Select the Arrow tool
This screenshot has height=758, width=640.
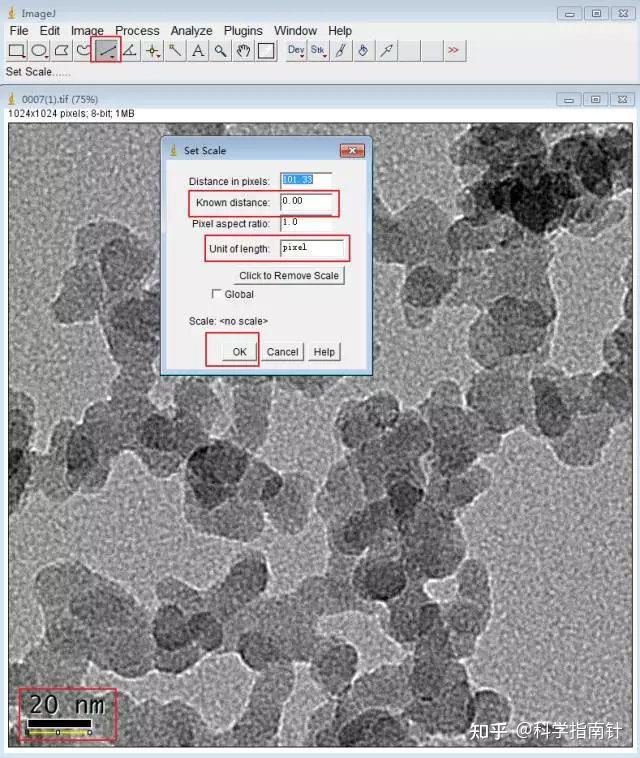click(386, 50)
